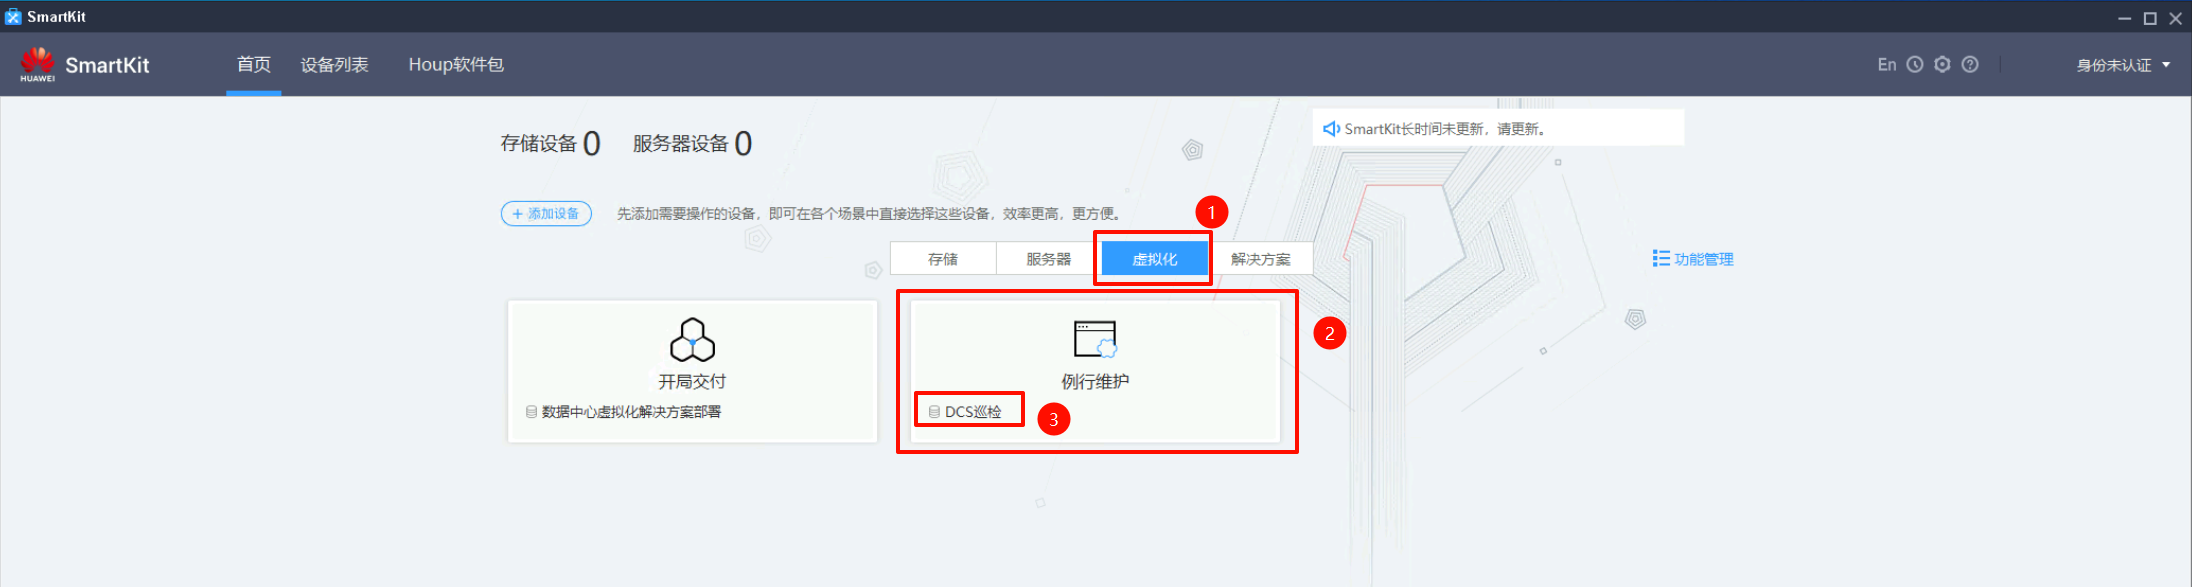Switch to the 虚拟化 tab
The image size is (2192, 587).
1154,259
